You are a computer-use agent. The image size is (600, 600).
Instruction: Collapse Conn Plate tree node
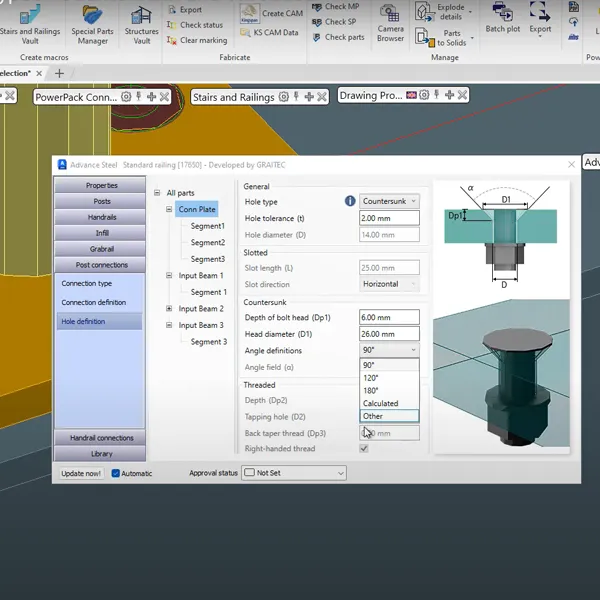point(169,209)
